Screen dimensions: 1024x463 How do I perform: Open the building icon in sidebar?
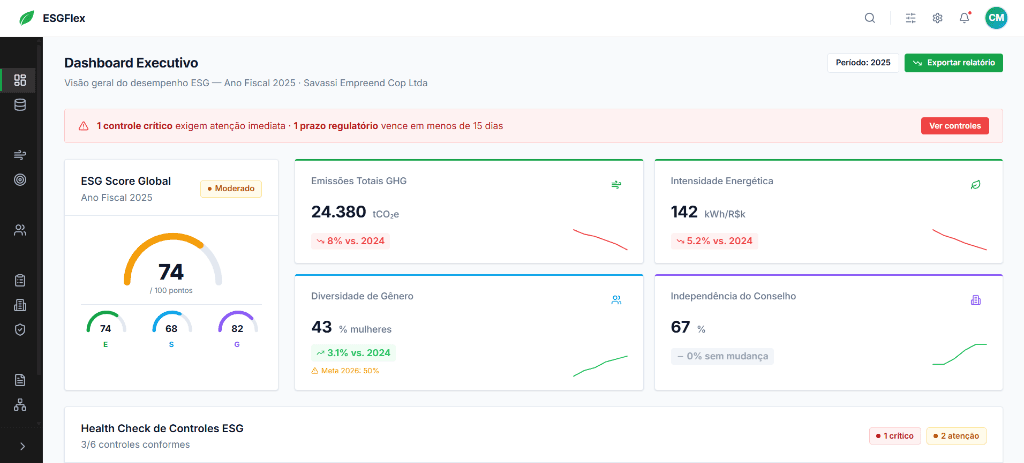[20, 305]
